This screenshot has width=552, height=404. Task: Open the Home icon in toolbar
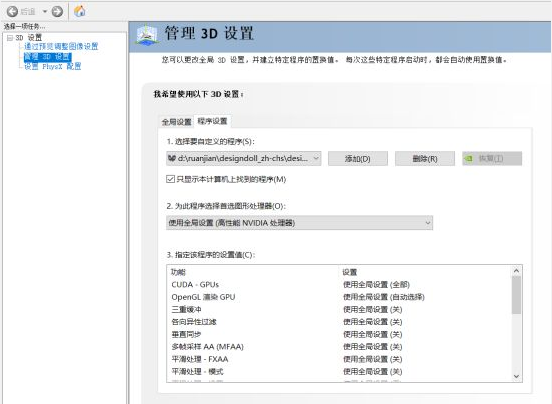(80, 11)
